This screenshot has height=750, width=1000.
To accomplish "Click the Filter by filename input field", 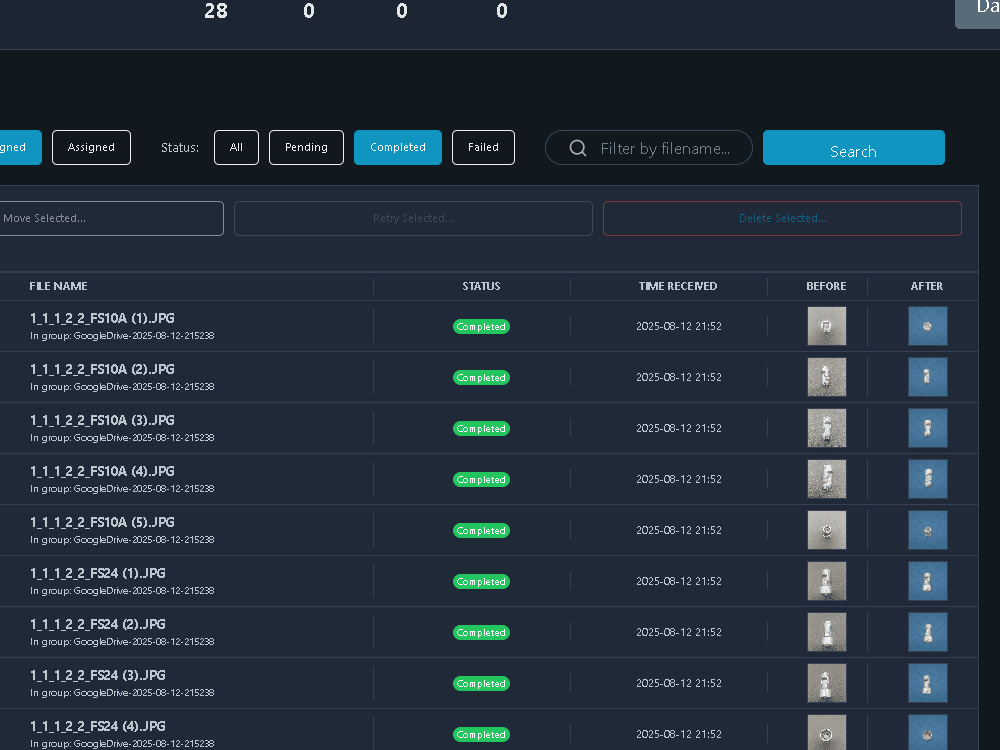I will coord(649,148).
